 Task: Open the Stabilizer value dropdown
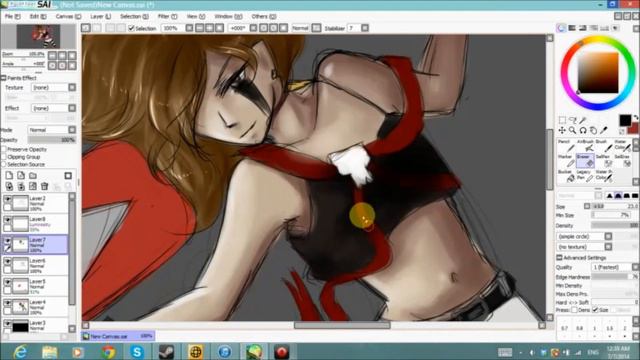365,28
